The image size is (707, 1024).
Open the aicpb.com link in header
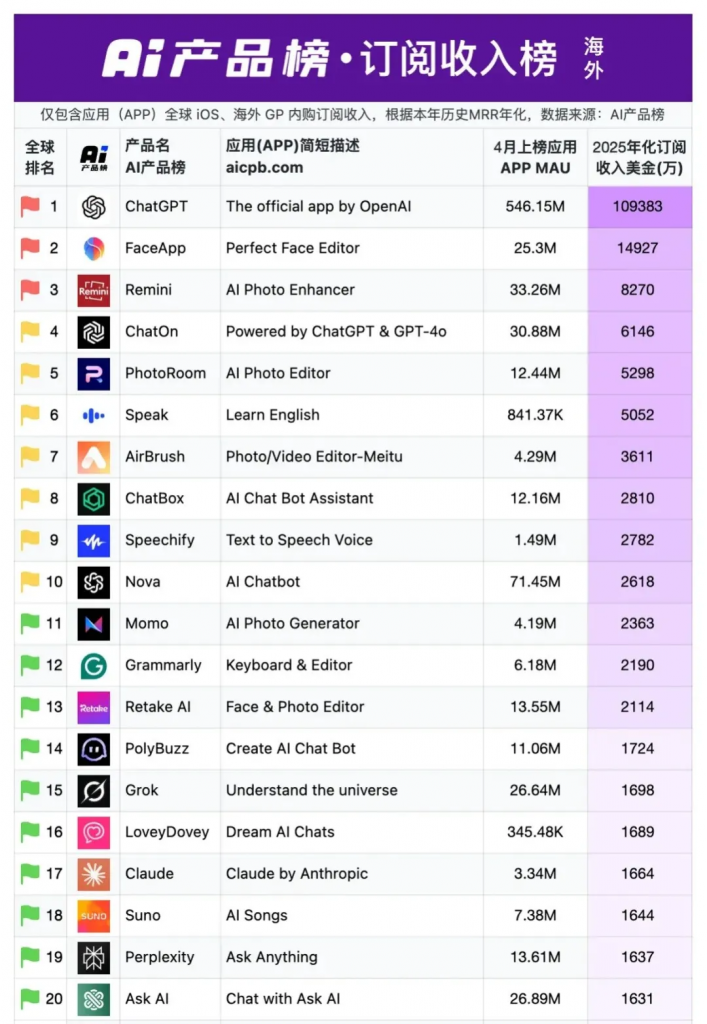(x=264, y=168)
